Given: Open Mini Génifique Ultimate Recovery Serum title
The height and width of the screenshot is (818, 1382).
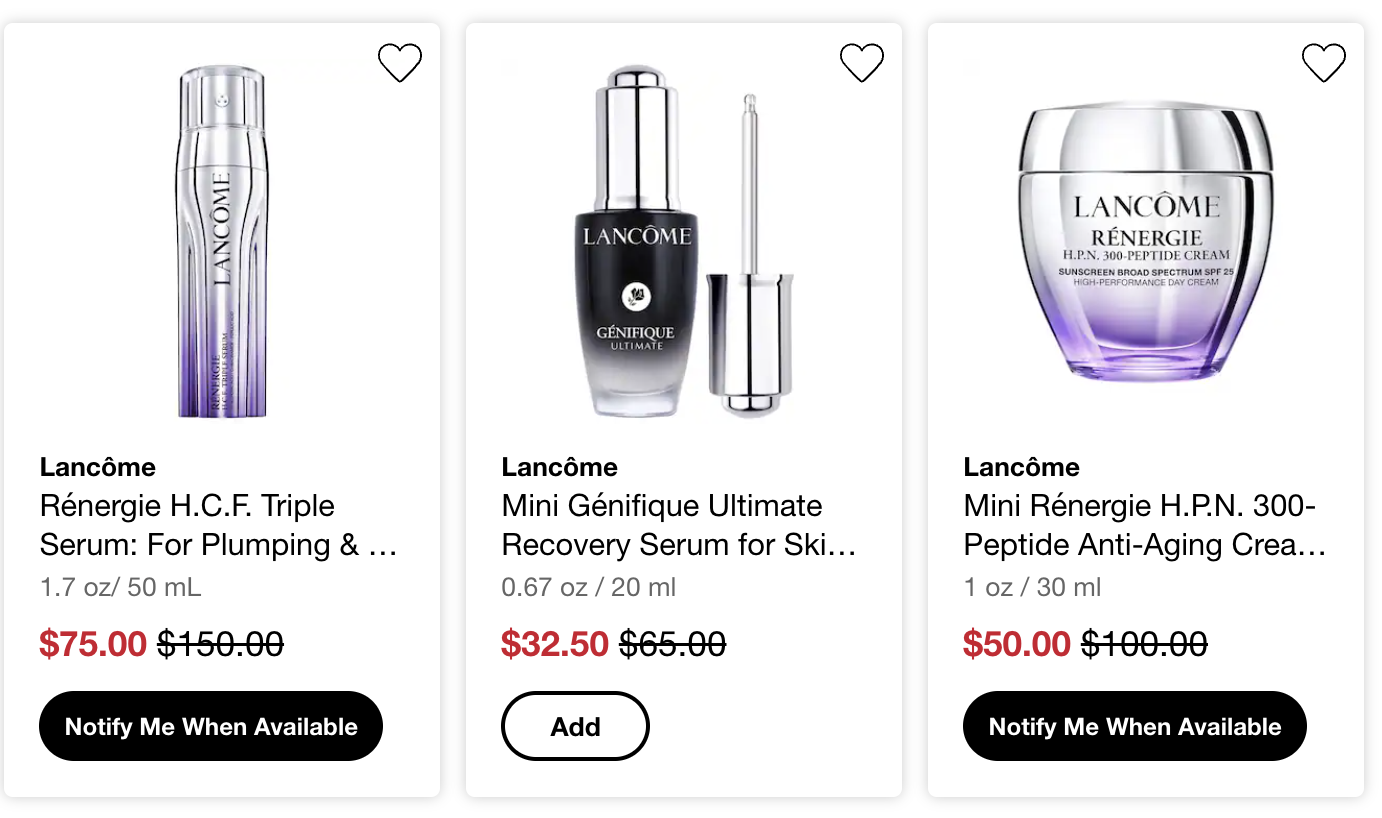Looking at the screenshot, I should pos(679,525).
